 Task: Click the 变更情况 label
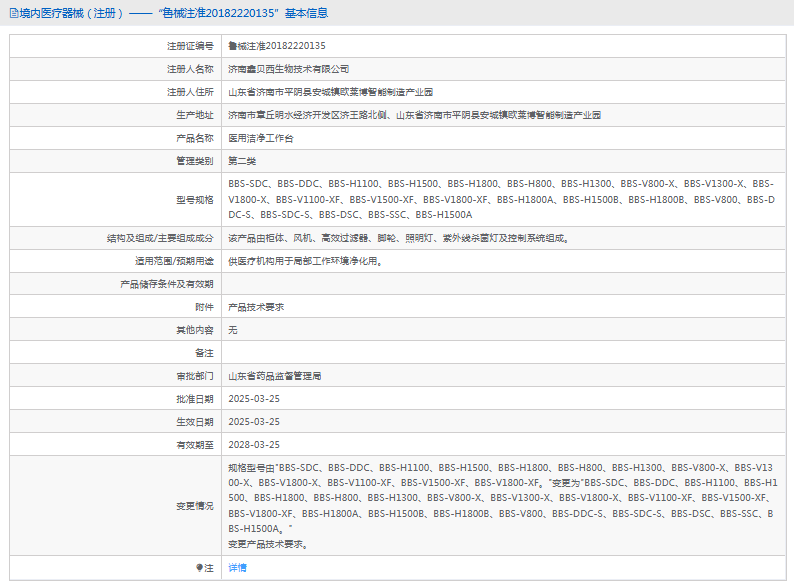click(x=195, y=506)
